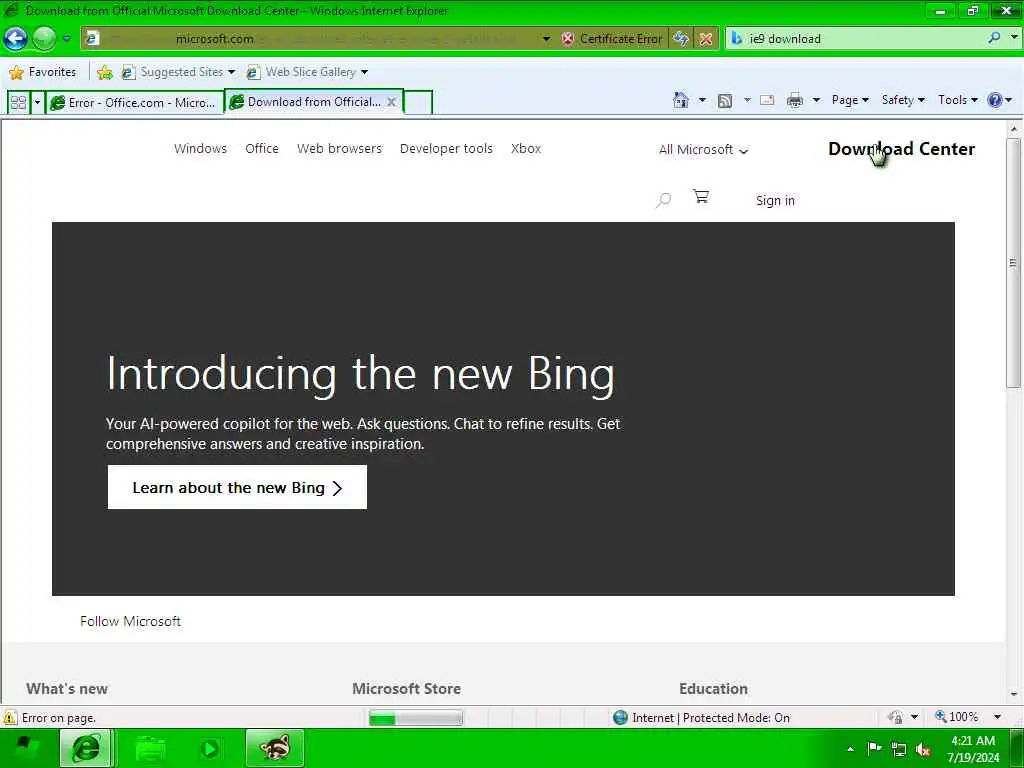
Task: Click the 'ie9 download' search box
Action: (856, 39)
